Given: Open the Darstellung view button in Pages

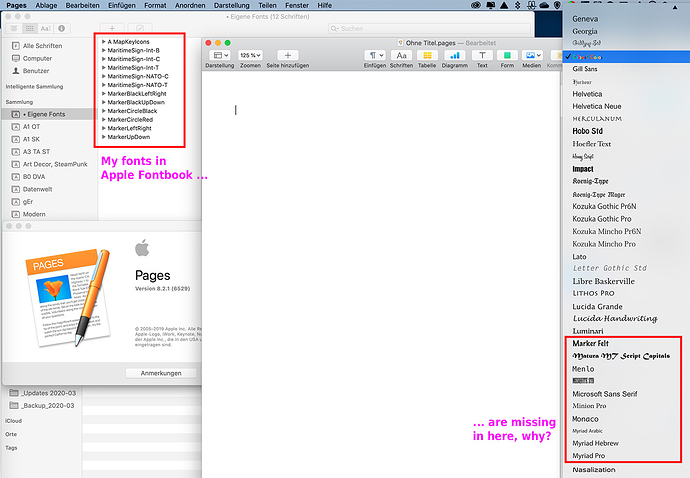Looking at the screenshot, I should (220, 55).
